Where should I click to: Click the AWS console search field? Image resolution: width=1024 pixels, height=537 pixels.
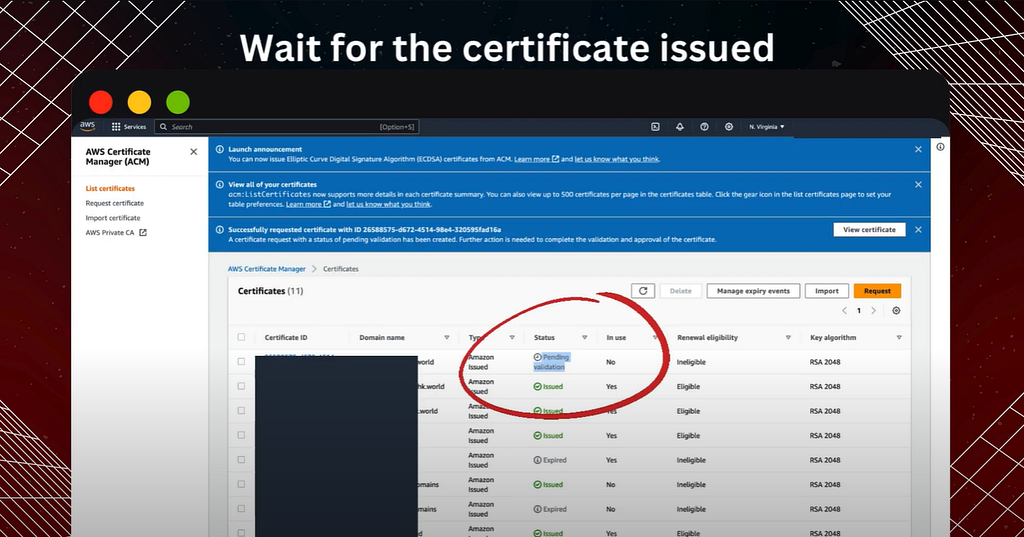click(x=287, y=127)
